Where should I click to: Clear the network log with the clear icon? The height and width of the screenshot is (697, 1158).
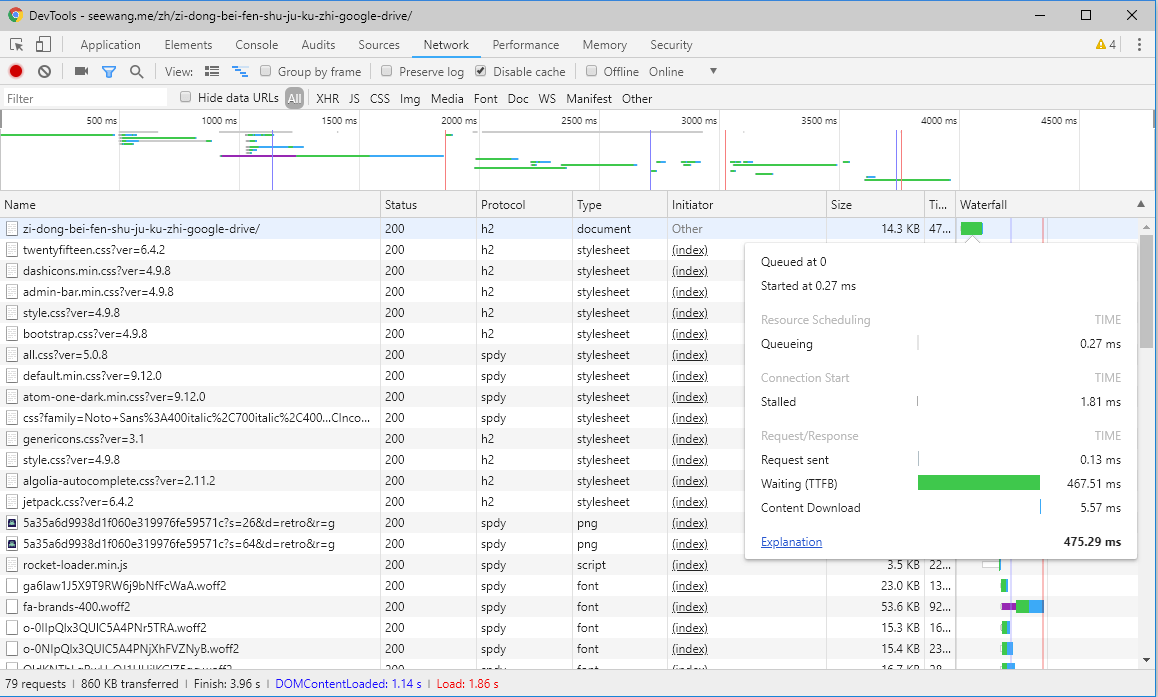(x=44, y=72)
